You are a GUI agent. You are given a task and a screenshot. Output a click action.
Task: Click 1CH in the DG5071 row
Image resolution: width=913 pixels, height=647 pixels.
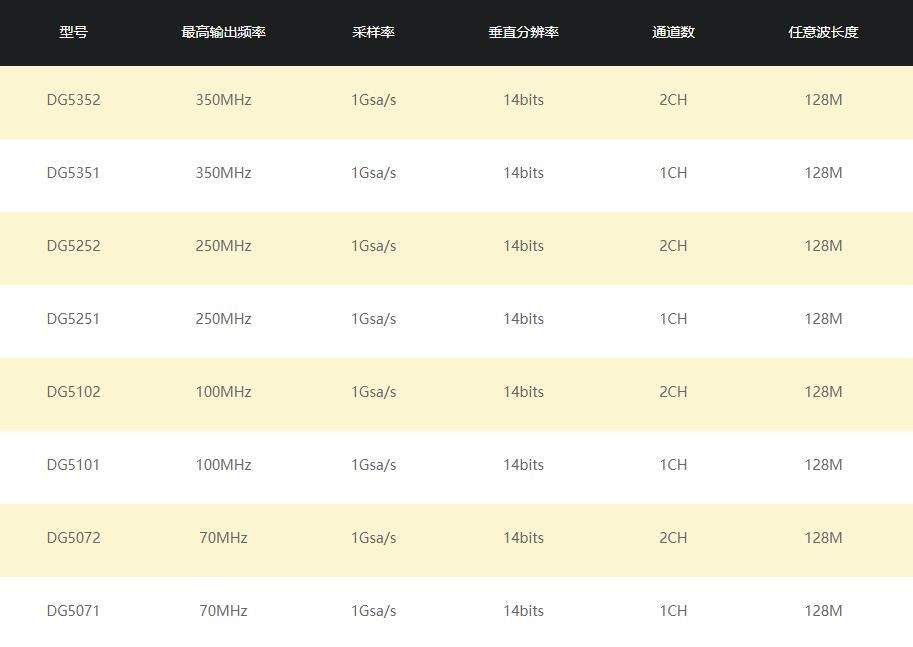[x=673, y=610]
